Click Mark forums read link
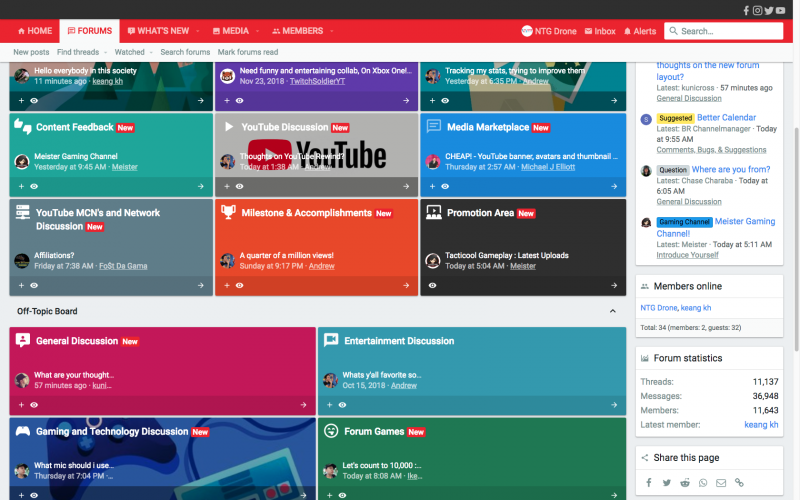Image resolution: width=800 pixels, height=500 pixels. 248,52
